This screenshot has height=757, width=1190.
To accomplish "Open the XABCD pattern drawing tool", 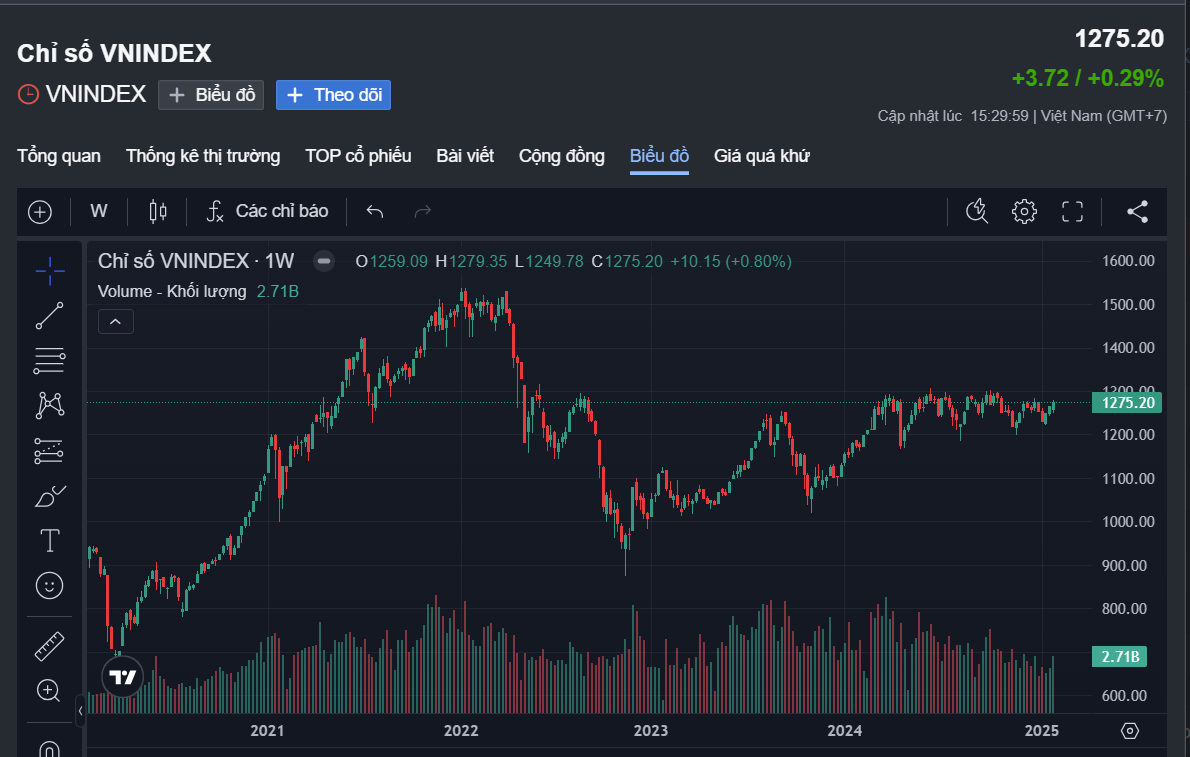I will 49,405.
